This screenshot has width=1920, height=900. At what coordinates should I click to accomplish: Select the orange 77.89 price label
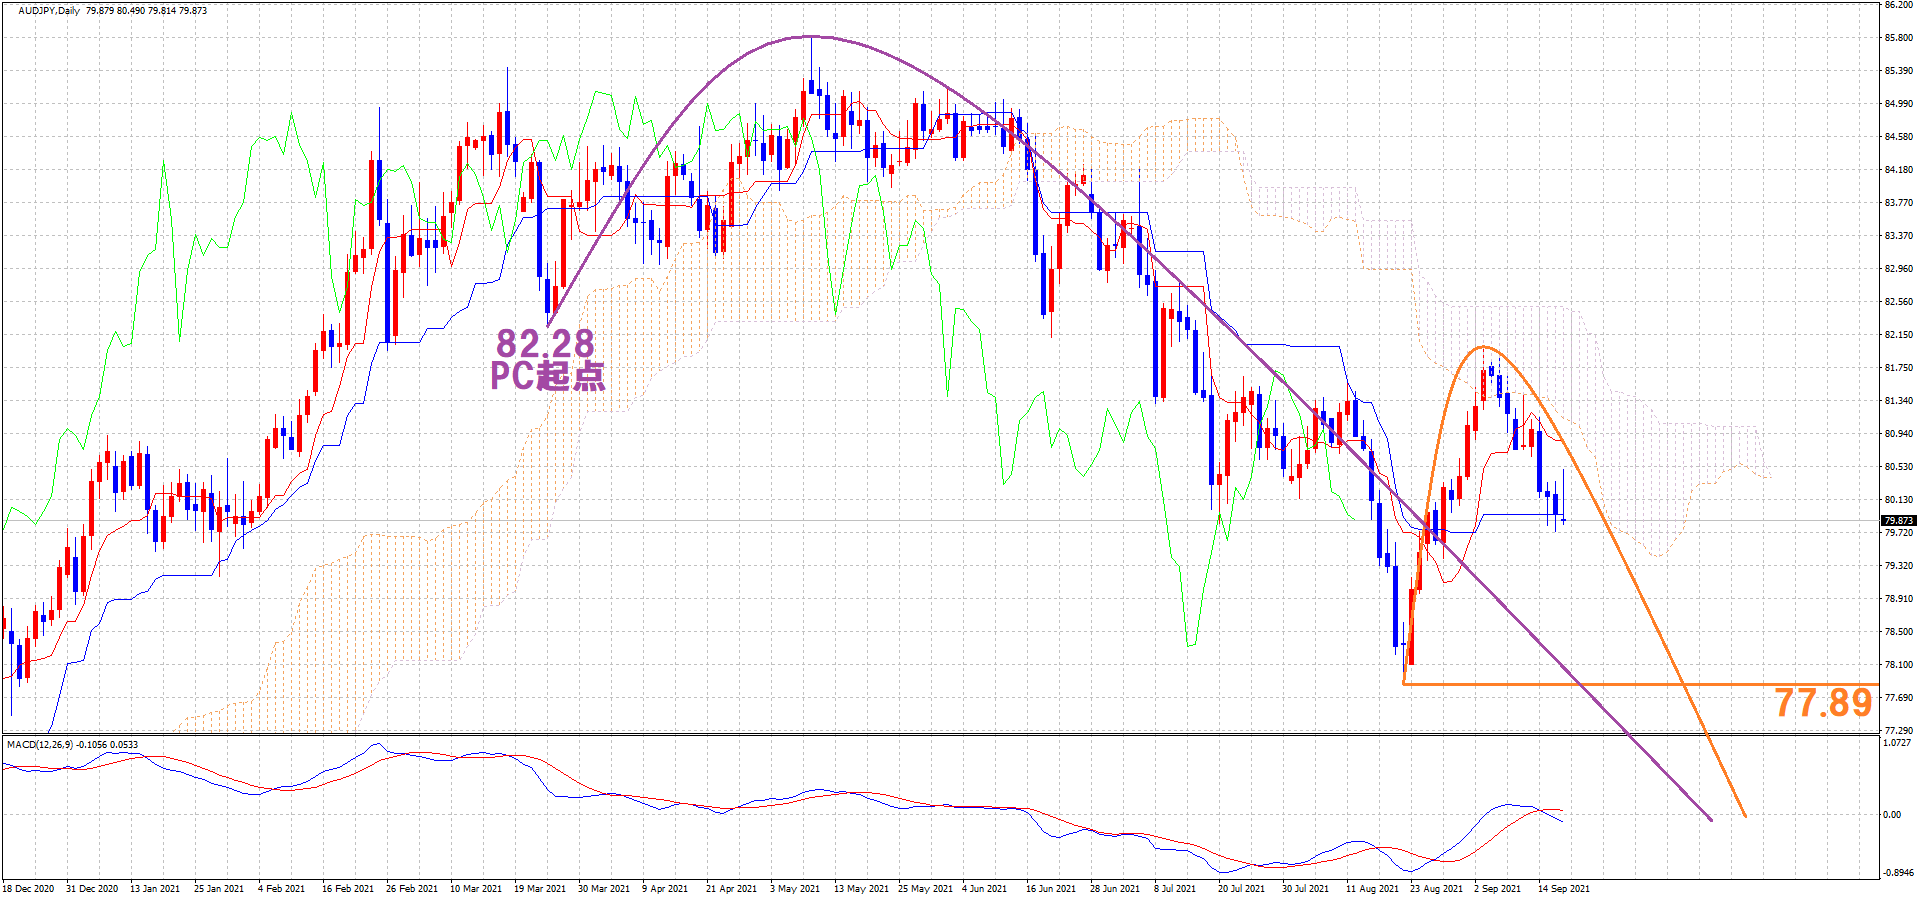[1822, 703]
